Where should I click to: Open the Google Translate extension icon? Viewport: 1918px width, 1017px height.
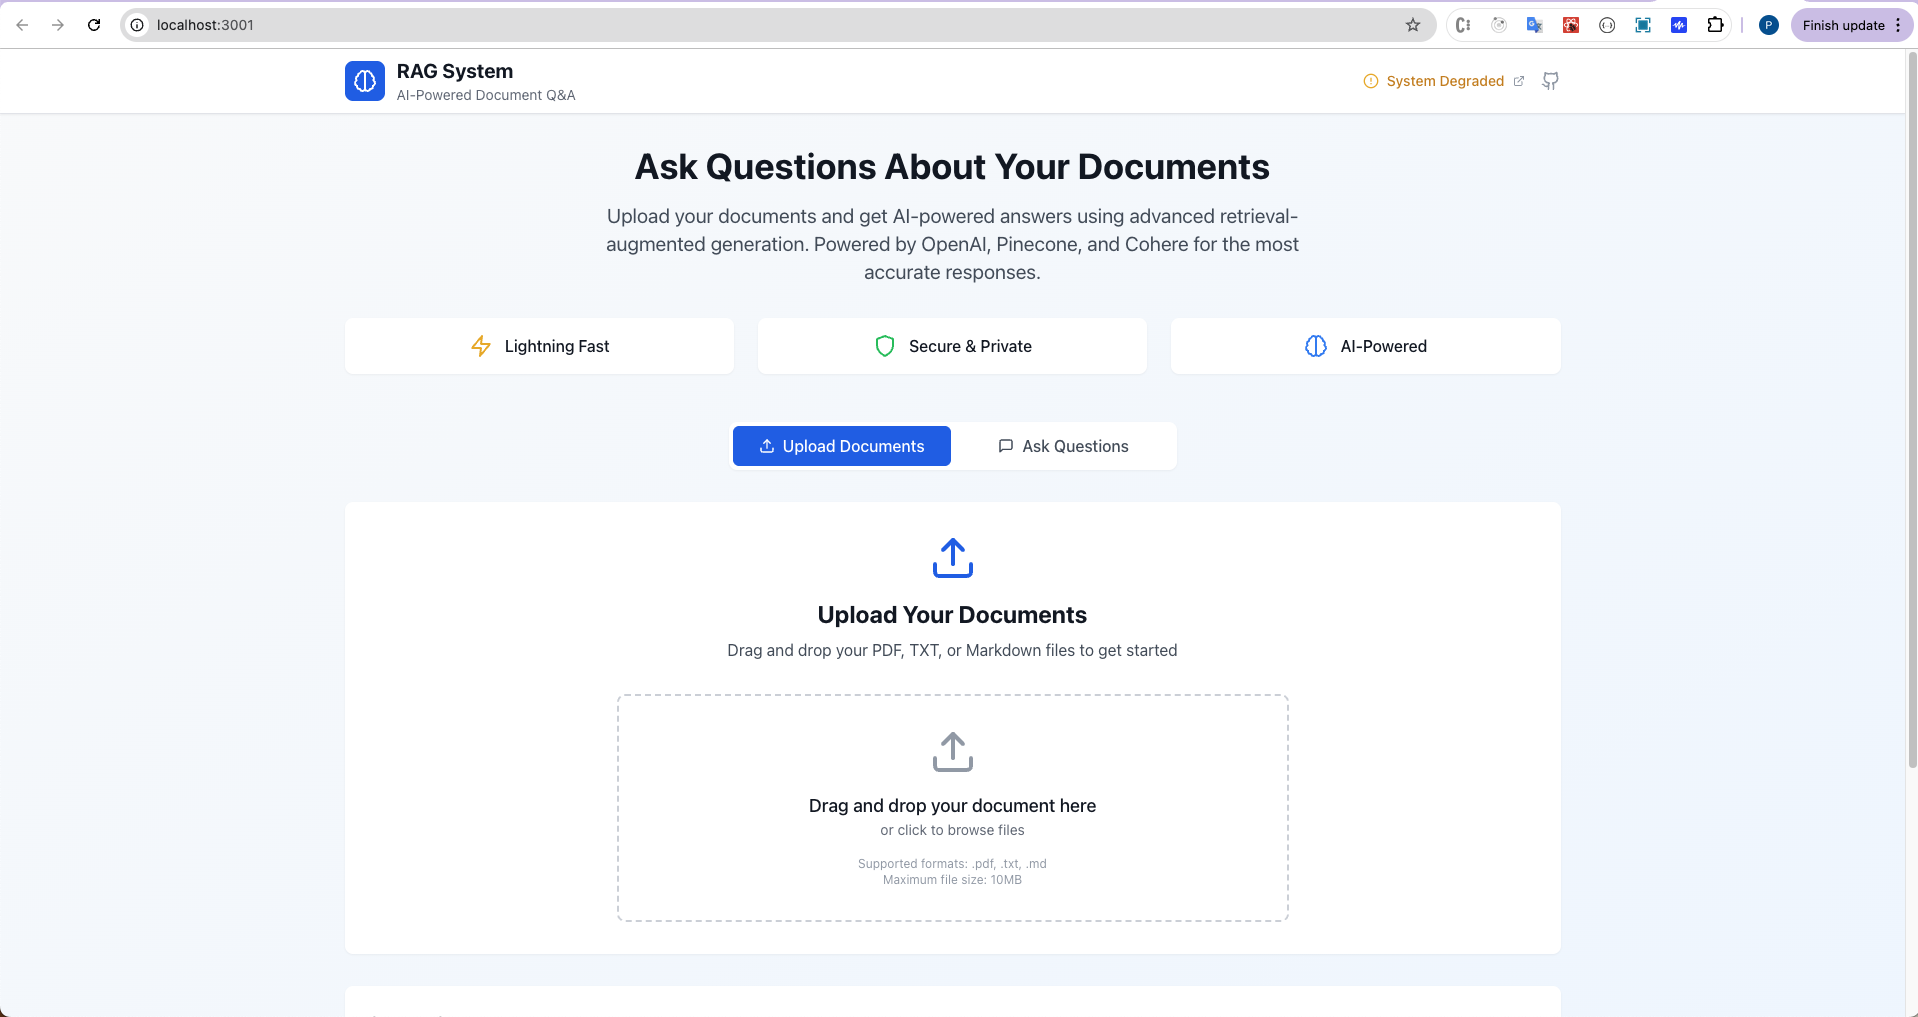(x=1535, y=25)
